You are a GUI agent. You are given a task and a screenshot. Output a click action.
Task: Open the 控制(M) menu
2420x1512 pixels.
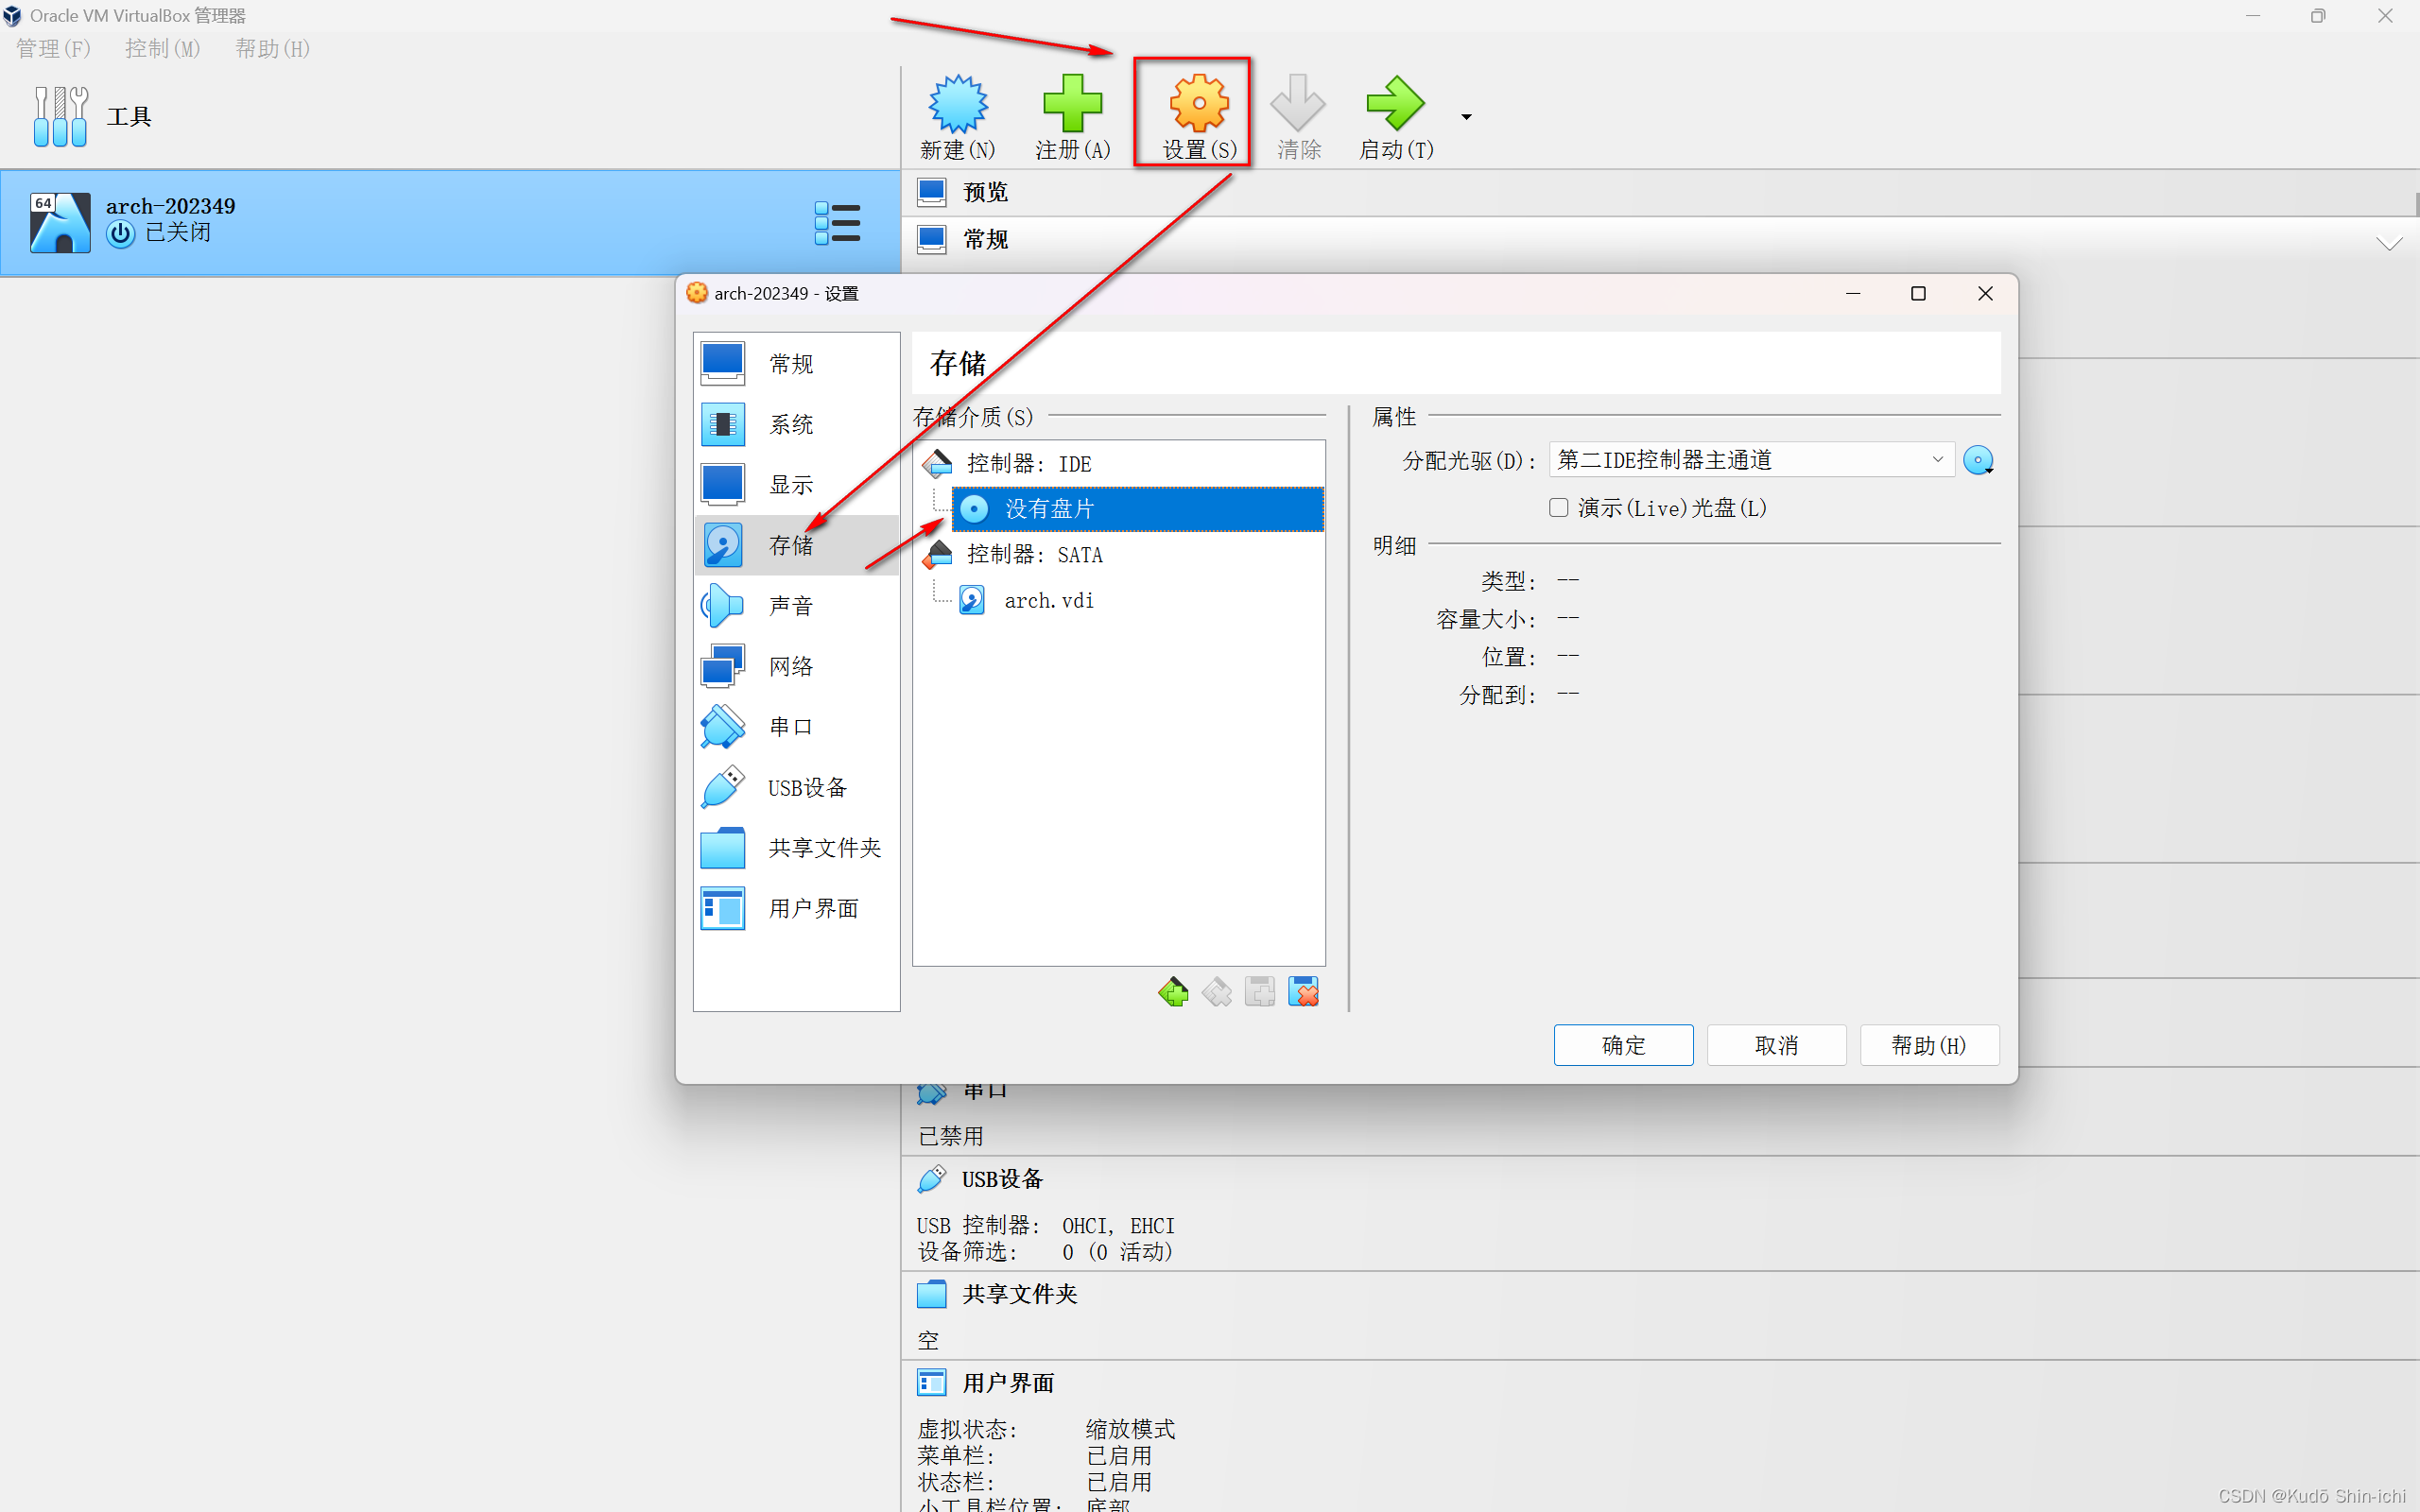point(162,49)
